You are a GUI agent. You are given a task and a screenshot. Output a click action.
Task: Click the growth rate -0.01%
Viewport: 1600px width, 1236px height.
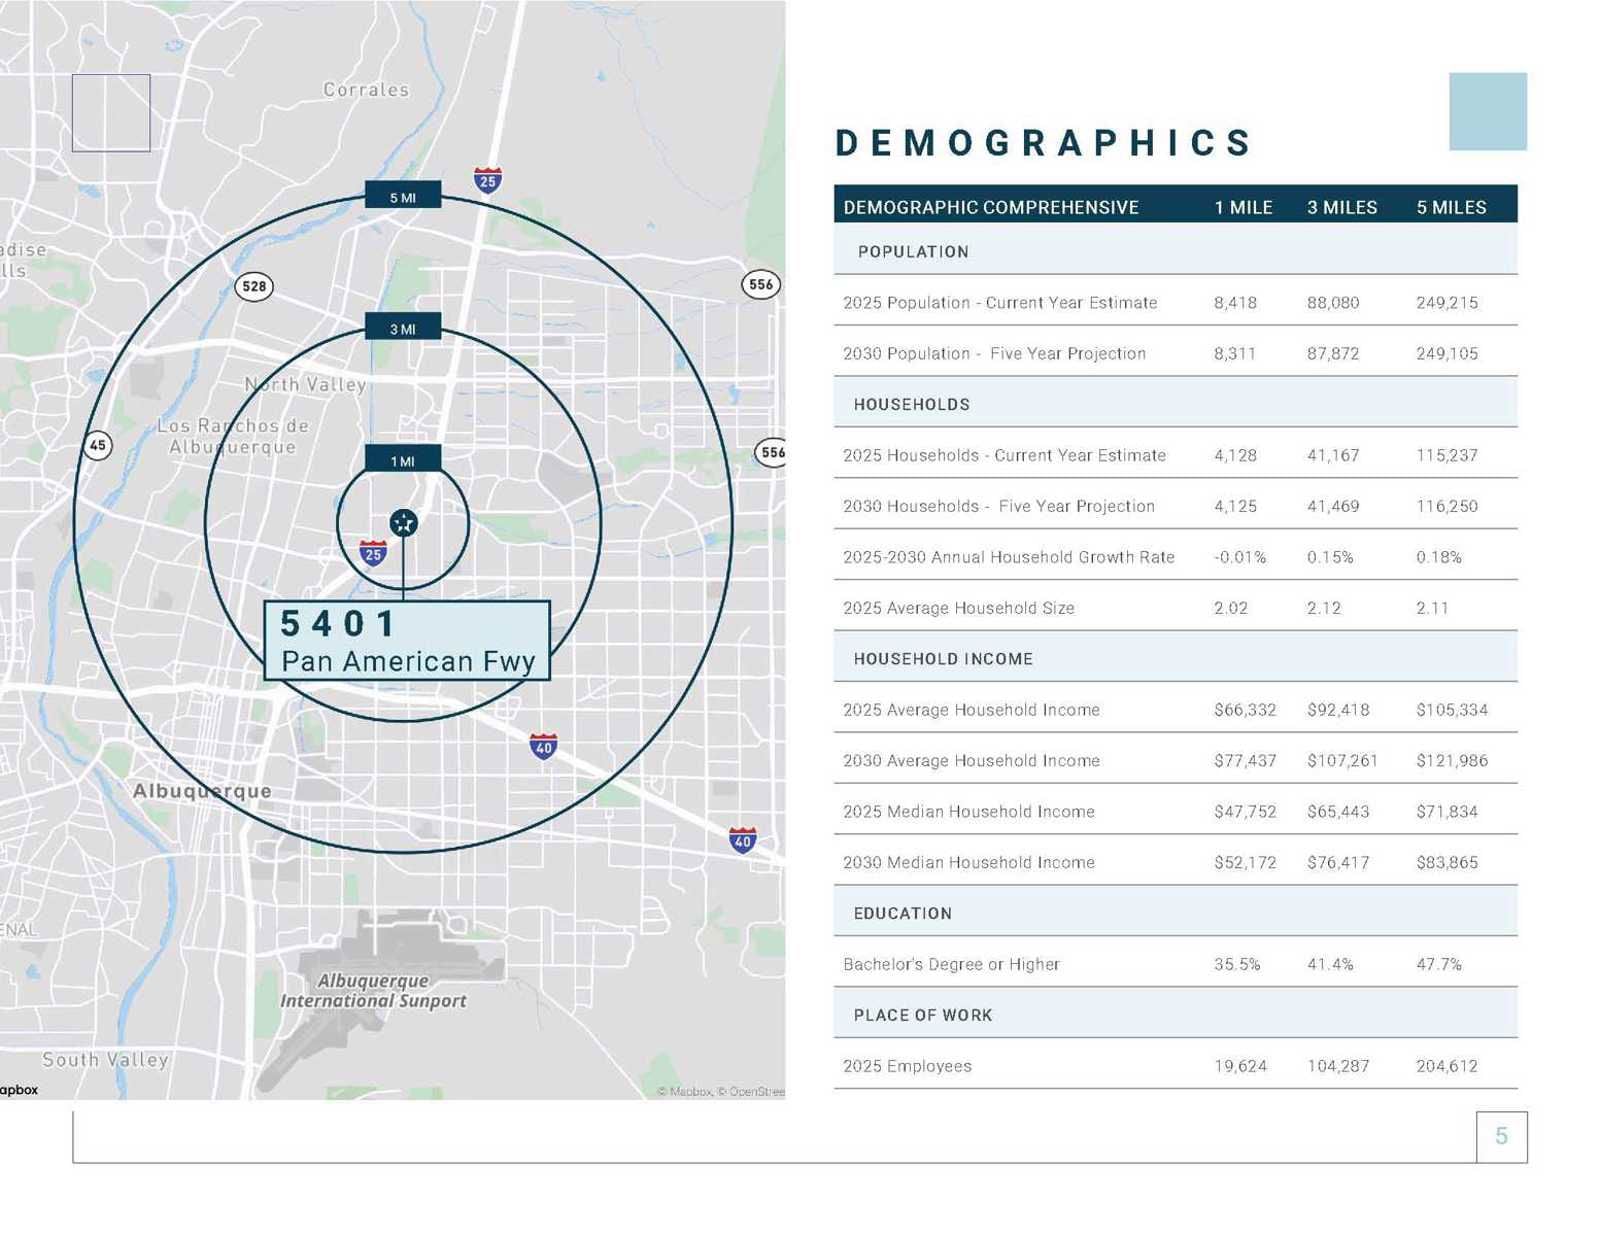coord(1240,557)
